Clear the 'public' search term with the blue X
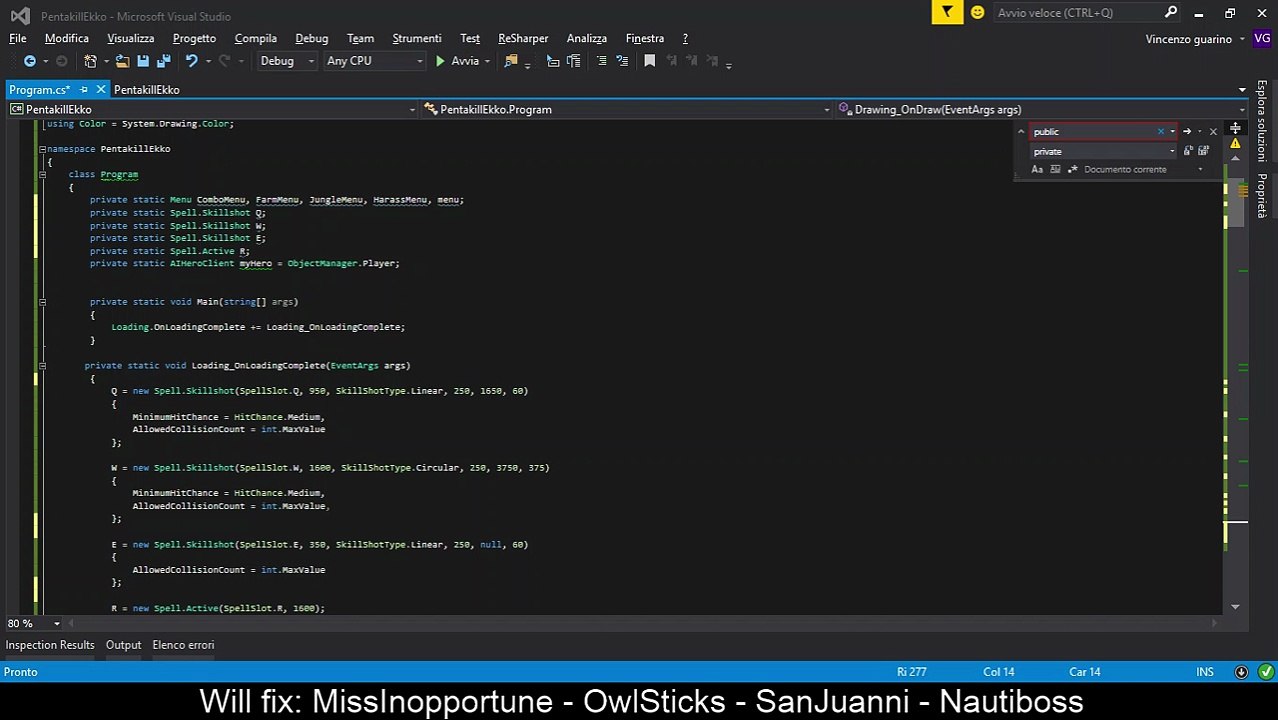Screen dimensions: 1278x720 point(1161,131)
